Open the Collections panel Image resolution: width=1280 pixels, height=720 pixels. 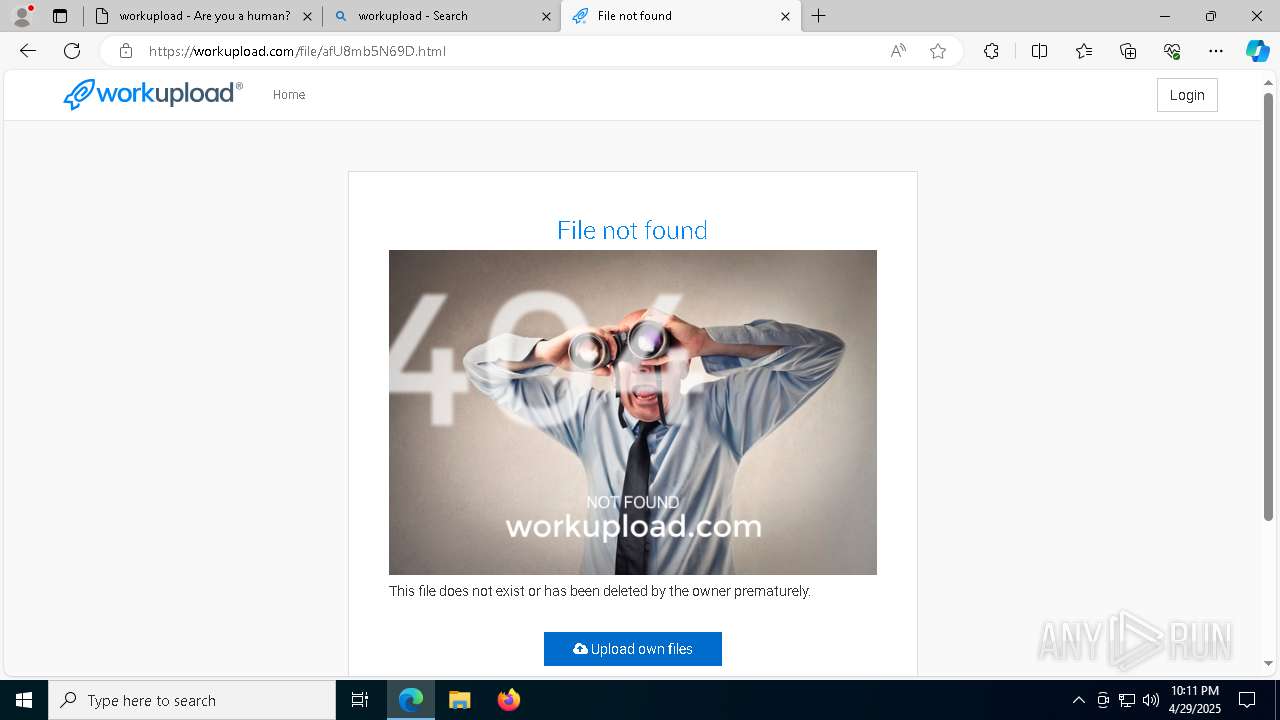[1128, 51]
